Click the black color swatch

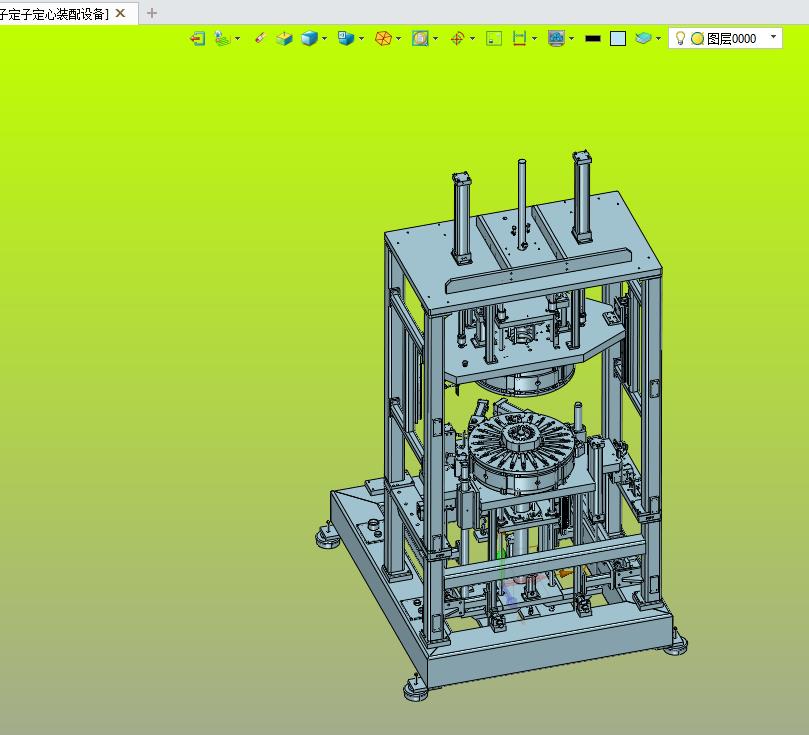[x=593, y=39]
